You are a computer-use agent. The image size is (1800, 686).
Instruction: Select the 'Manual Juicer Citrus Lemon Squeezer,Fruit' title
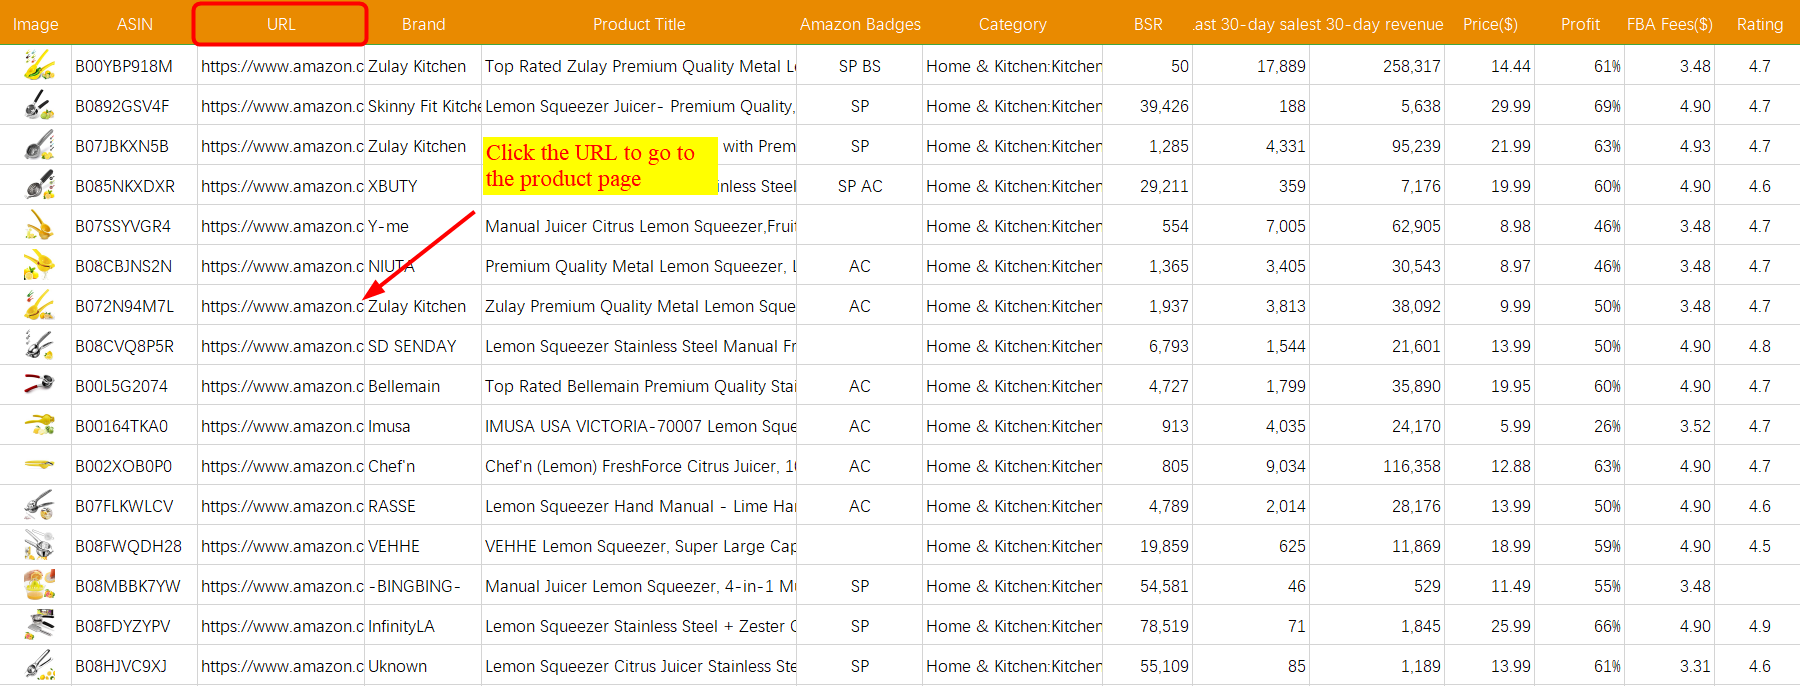point(641,226)
